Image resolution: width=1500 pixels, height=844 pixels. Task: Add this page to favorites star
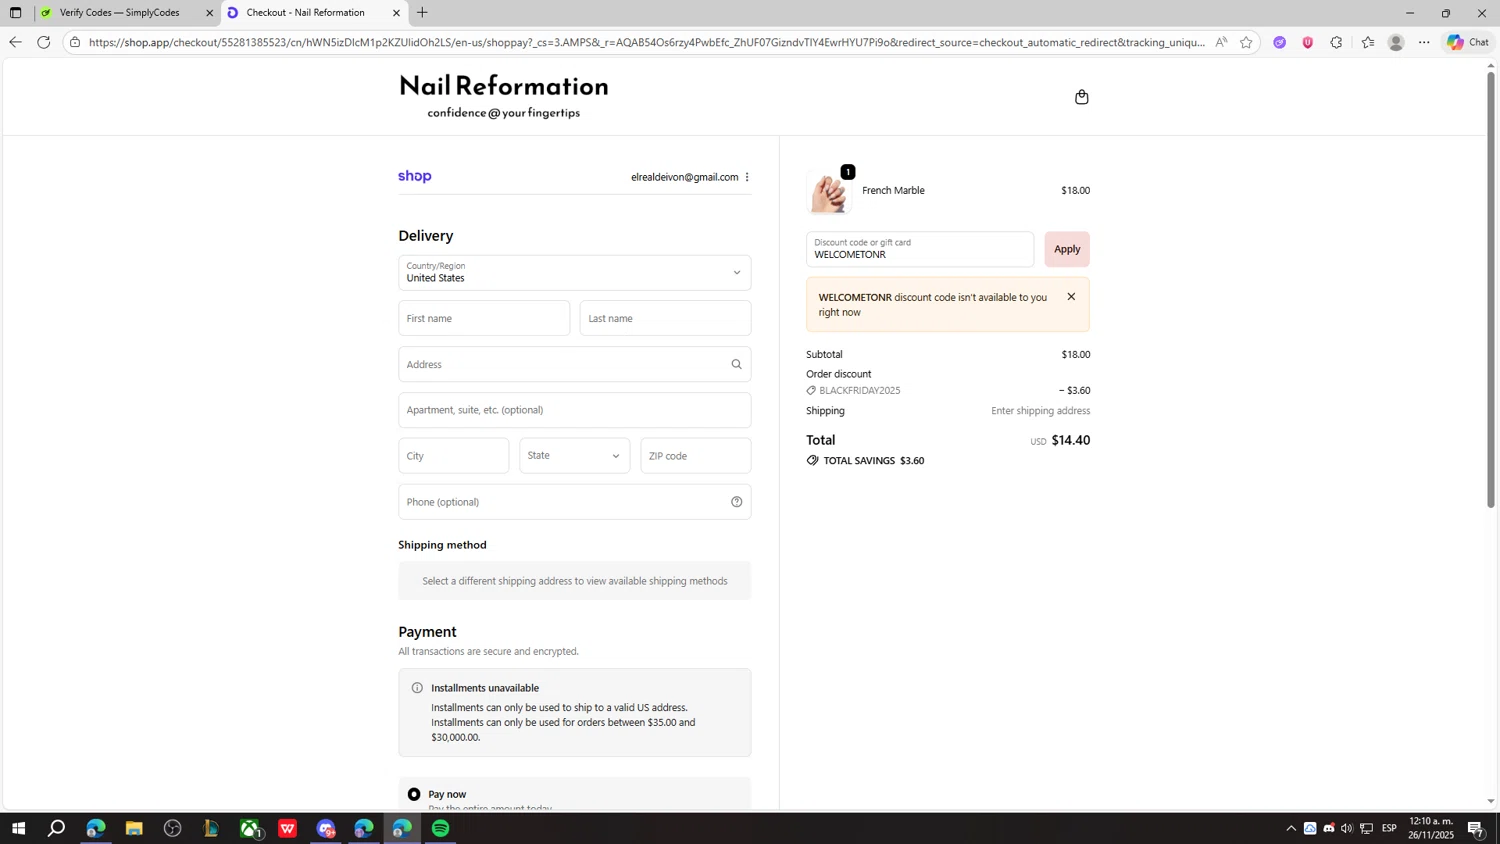click(x=1246, y=42)
